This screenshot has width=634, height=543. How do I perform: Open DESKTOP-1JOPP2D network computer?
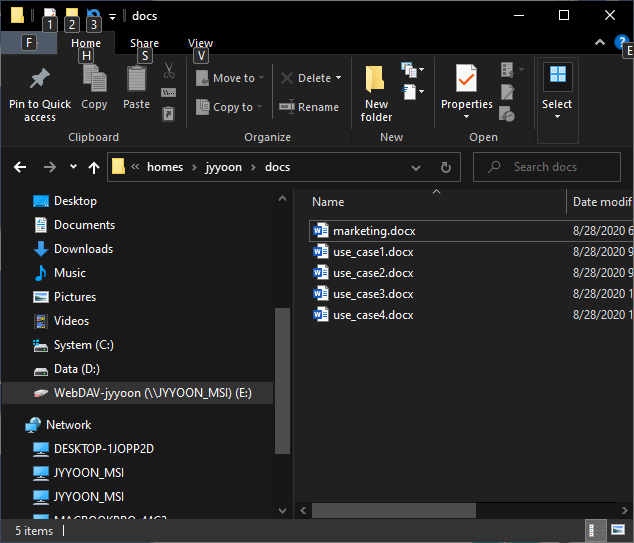click(x=104, y=449)
